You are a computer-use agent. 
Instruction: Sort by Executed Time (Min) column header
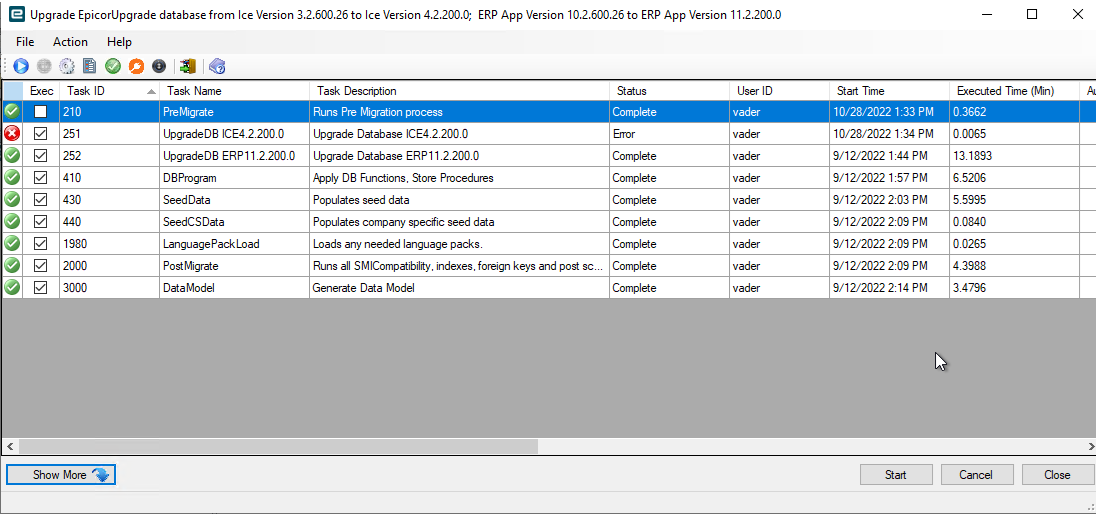1015,91
